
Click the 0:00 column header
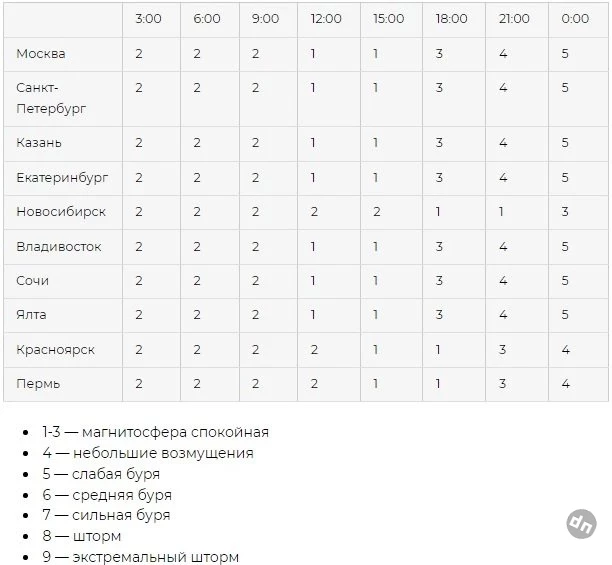pos(575,19)
